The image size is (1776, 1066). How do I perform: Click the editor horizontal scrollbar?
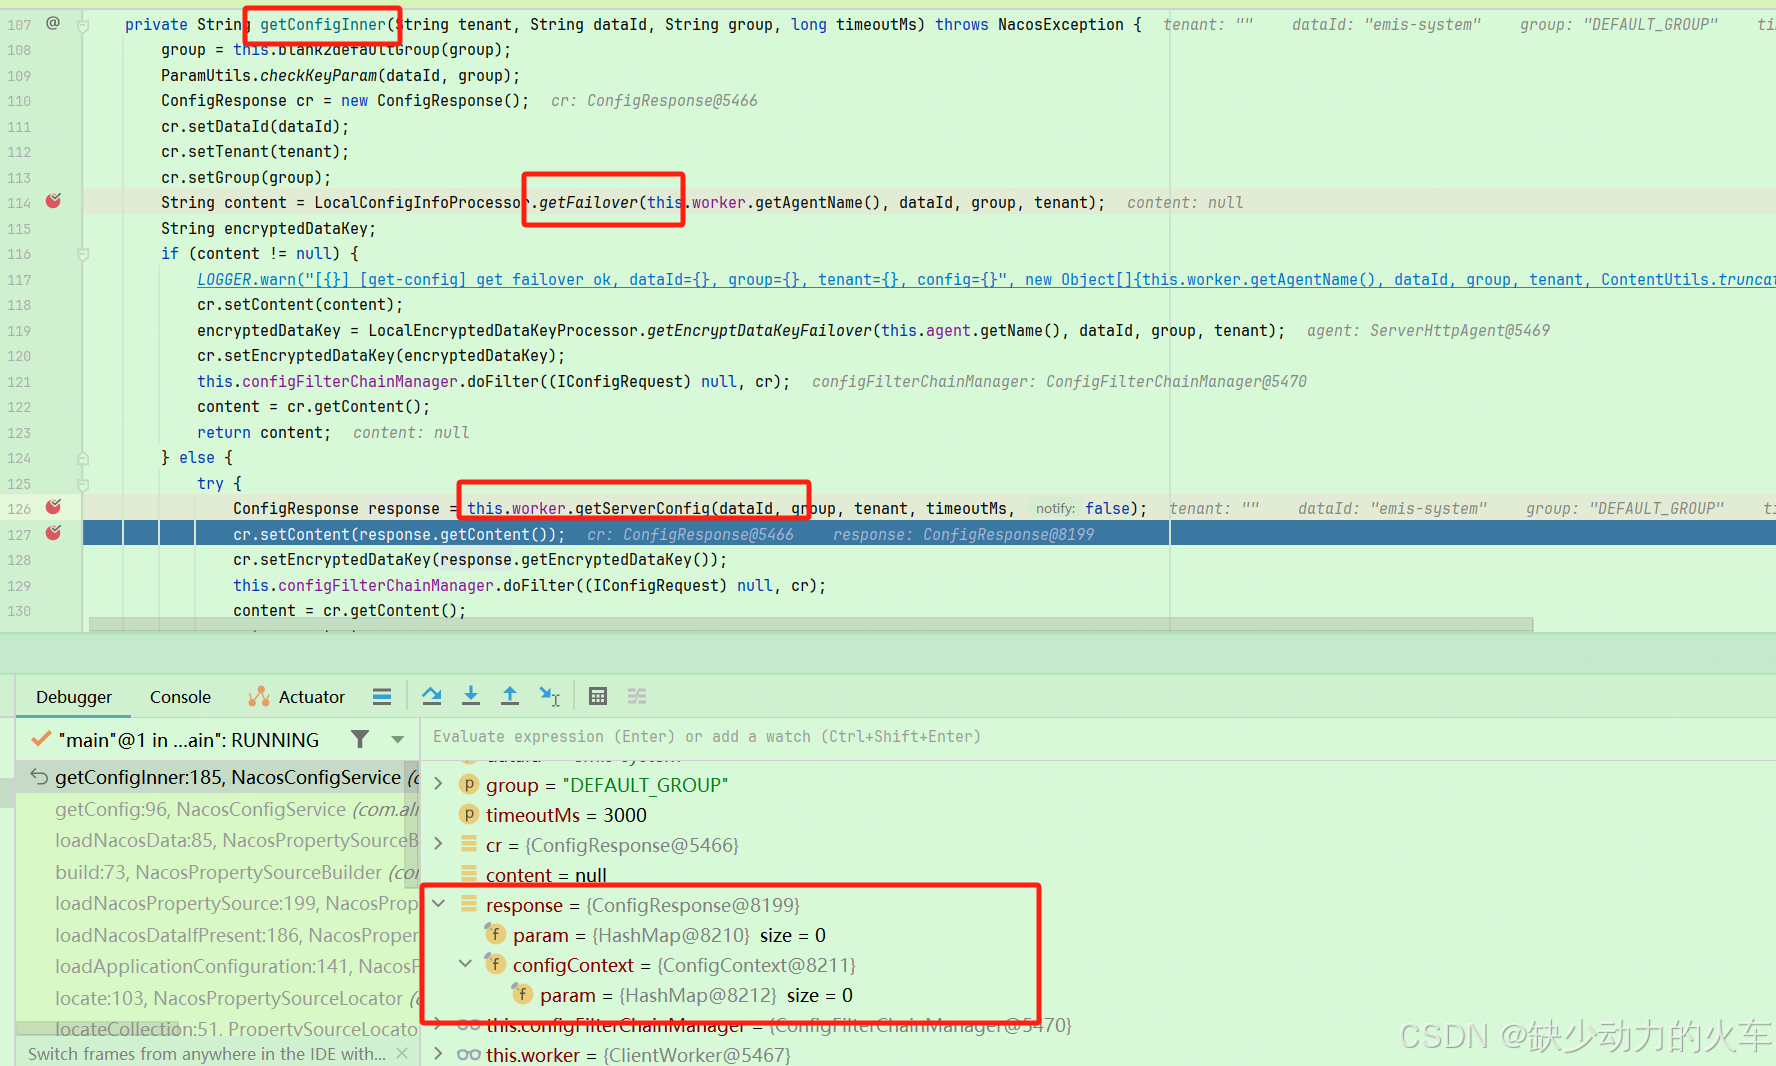pyautogui.click(x=811, y=624)
